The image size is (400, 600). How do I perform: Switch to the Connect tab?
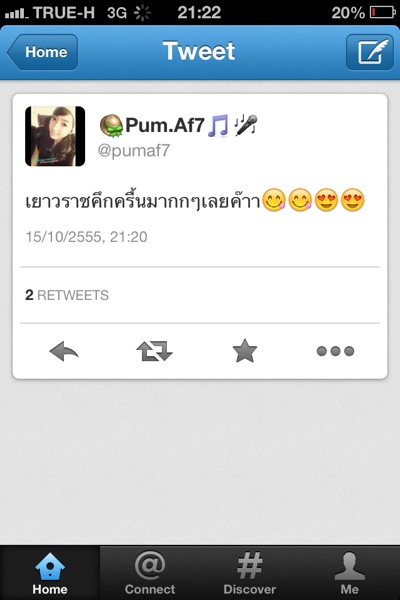point(150,573)
